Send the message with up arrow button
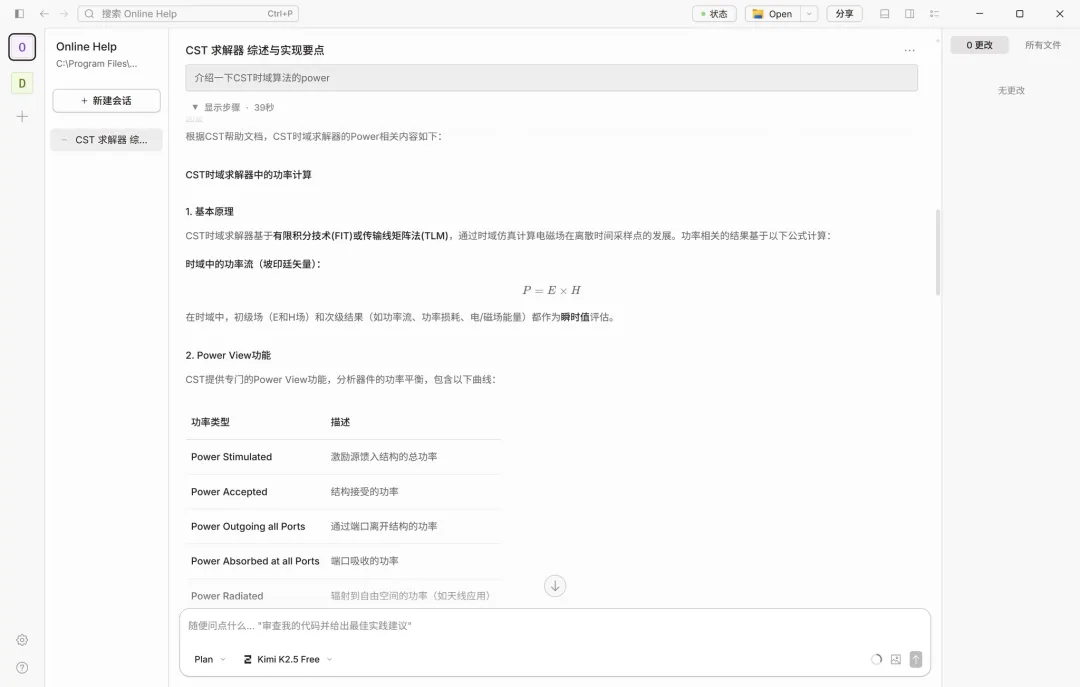 (x=916, y=659)
